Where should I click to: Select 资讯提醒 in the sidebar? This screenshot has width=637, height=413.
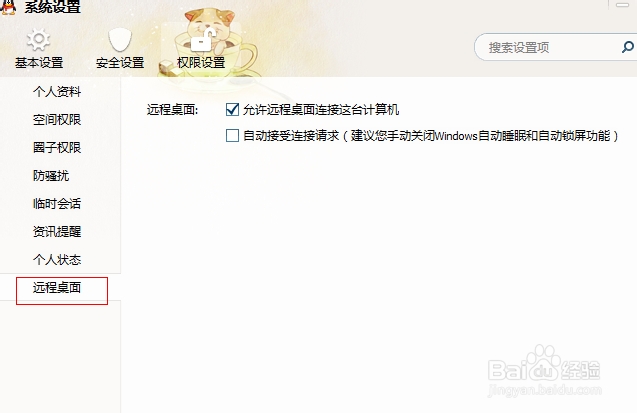(x=57, y=231)
